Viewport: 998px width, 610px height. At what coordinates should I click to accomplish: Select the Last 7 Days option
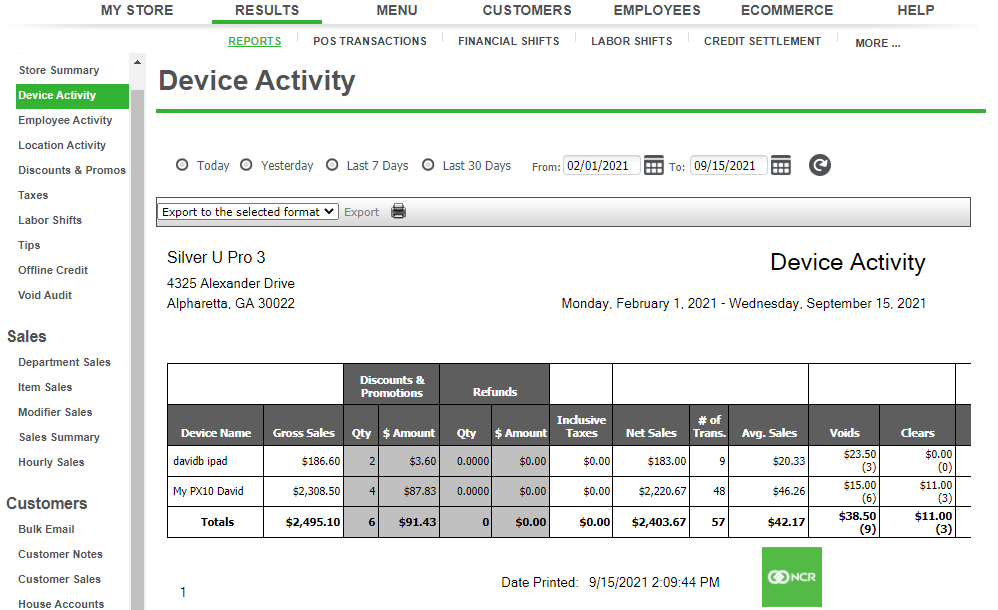[332, 165]
